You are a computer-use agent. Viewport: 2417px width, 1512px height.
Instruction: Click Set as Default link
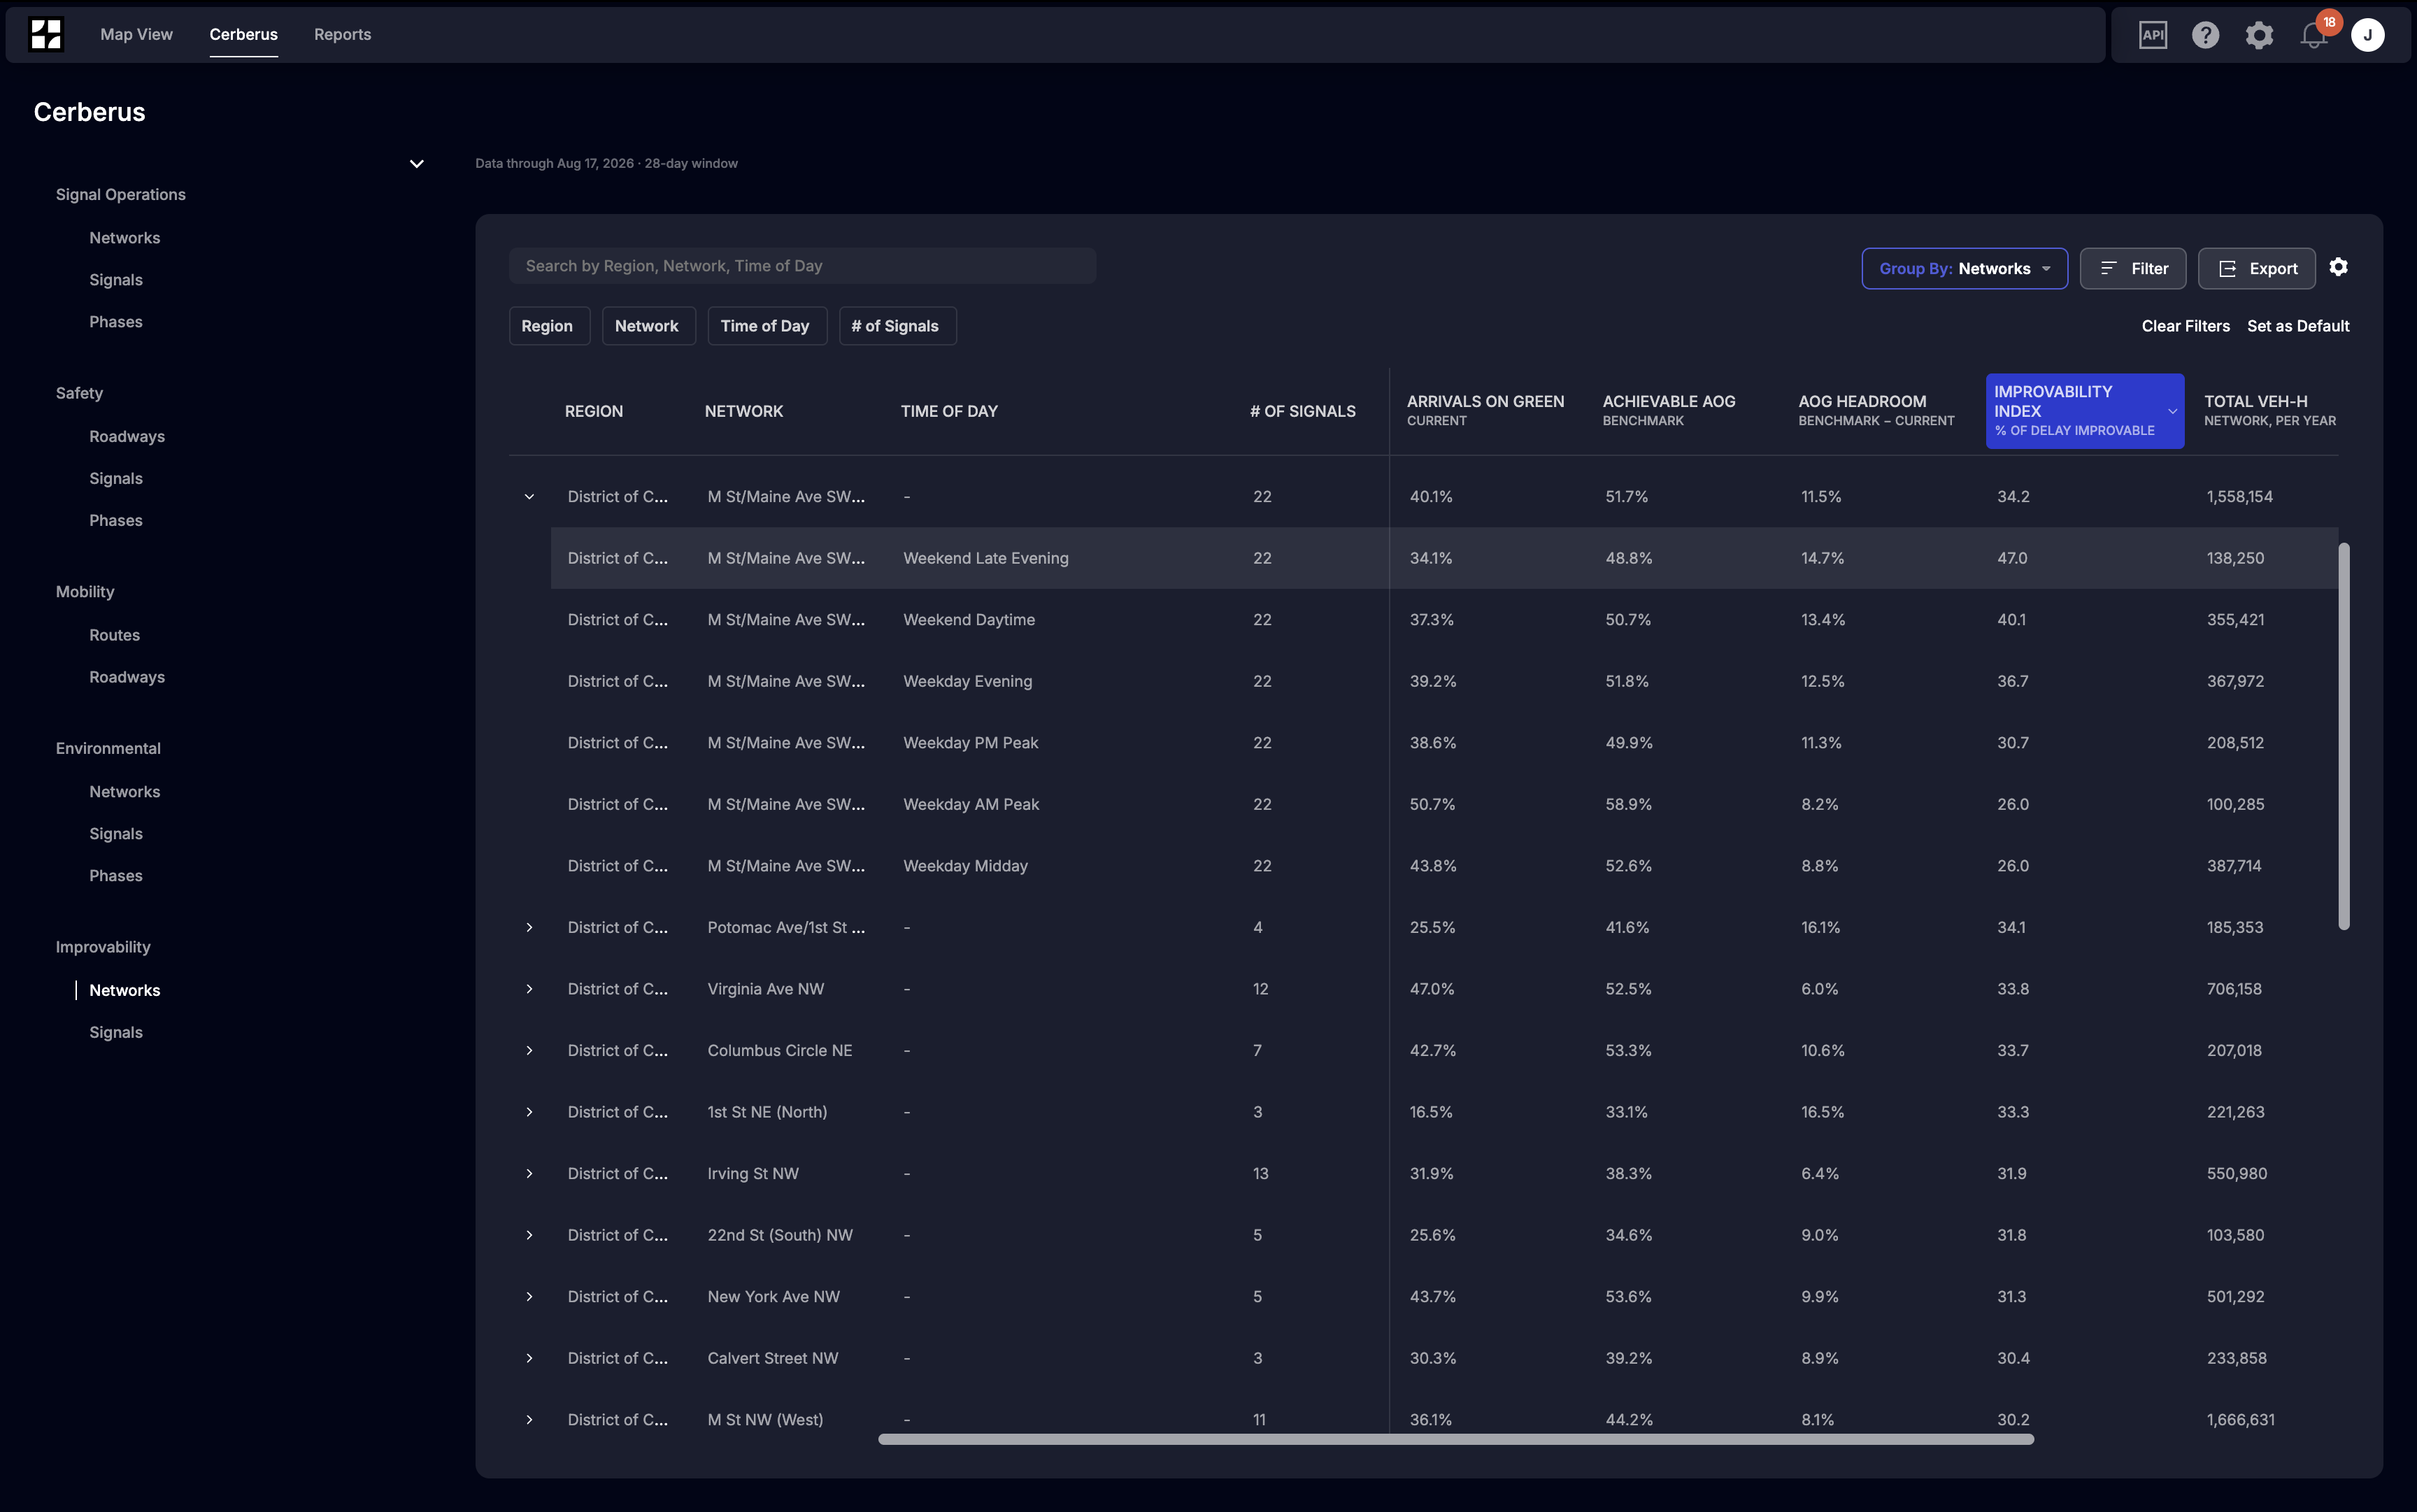[x=2298, y=326]
